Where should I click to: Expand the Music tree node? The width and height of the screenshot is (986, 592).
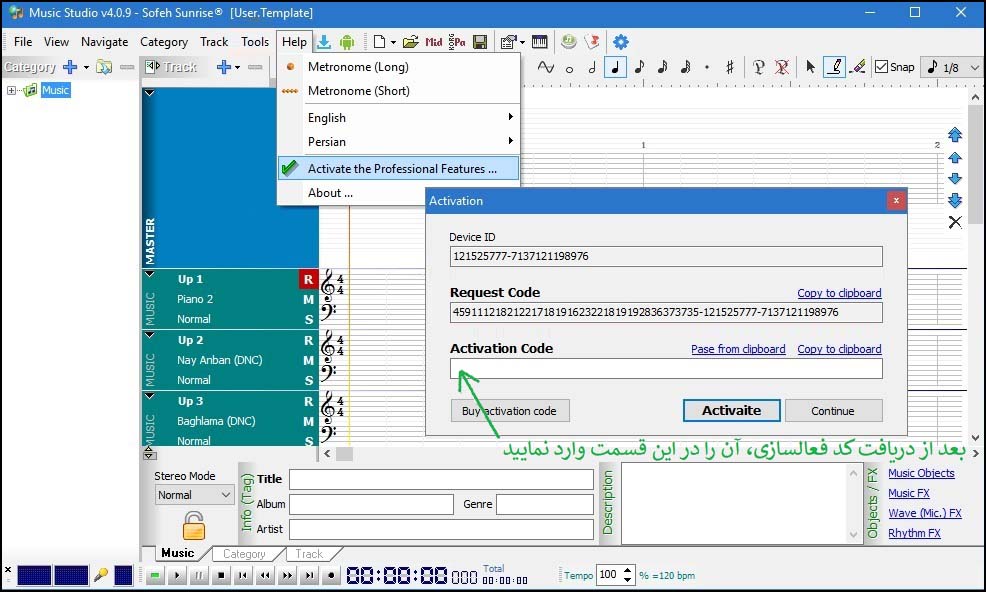pos(11,91)
